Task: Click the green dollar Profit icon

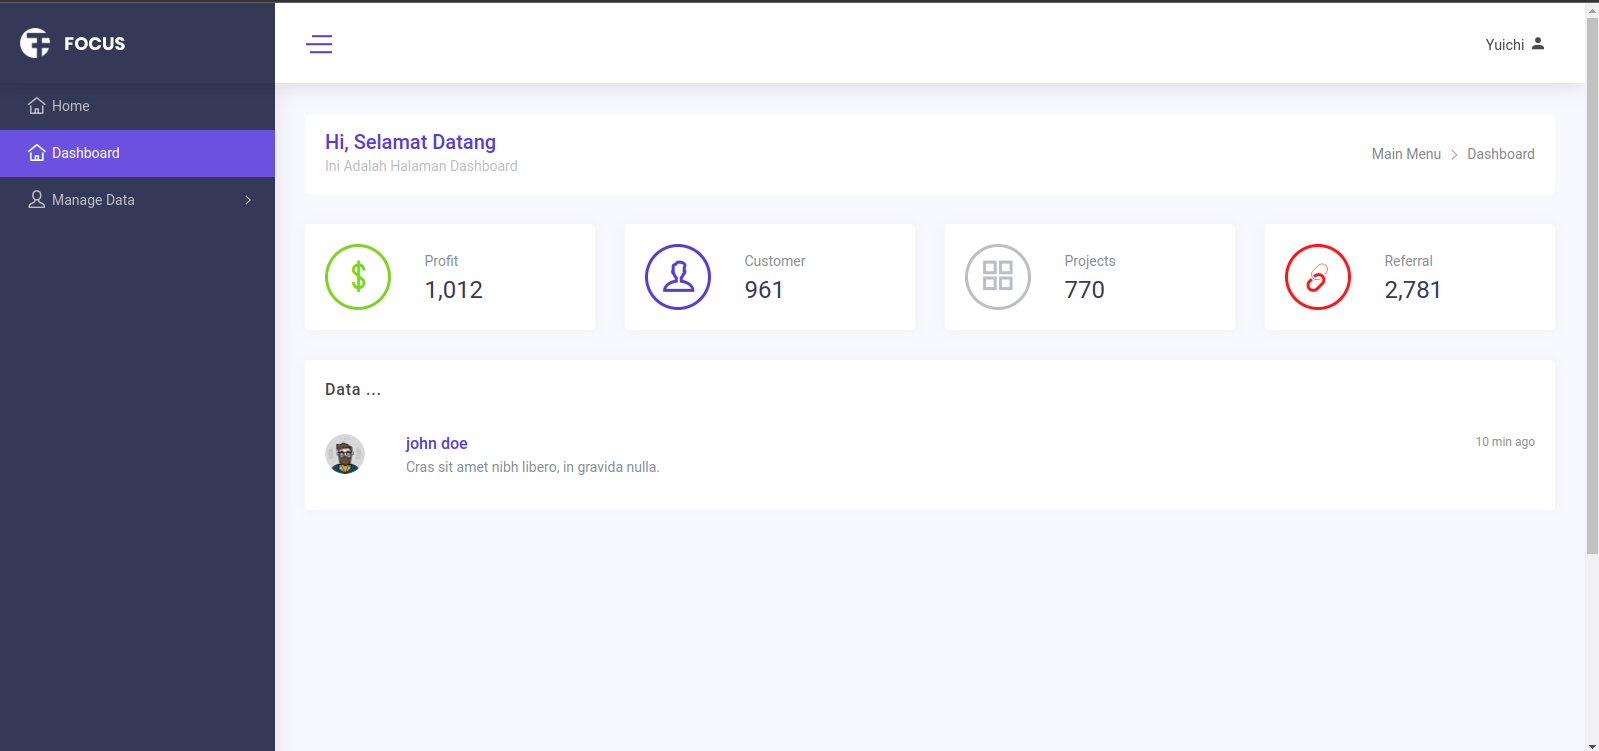Action: coord(358,277)
